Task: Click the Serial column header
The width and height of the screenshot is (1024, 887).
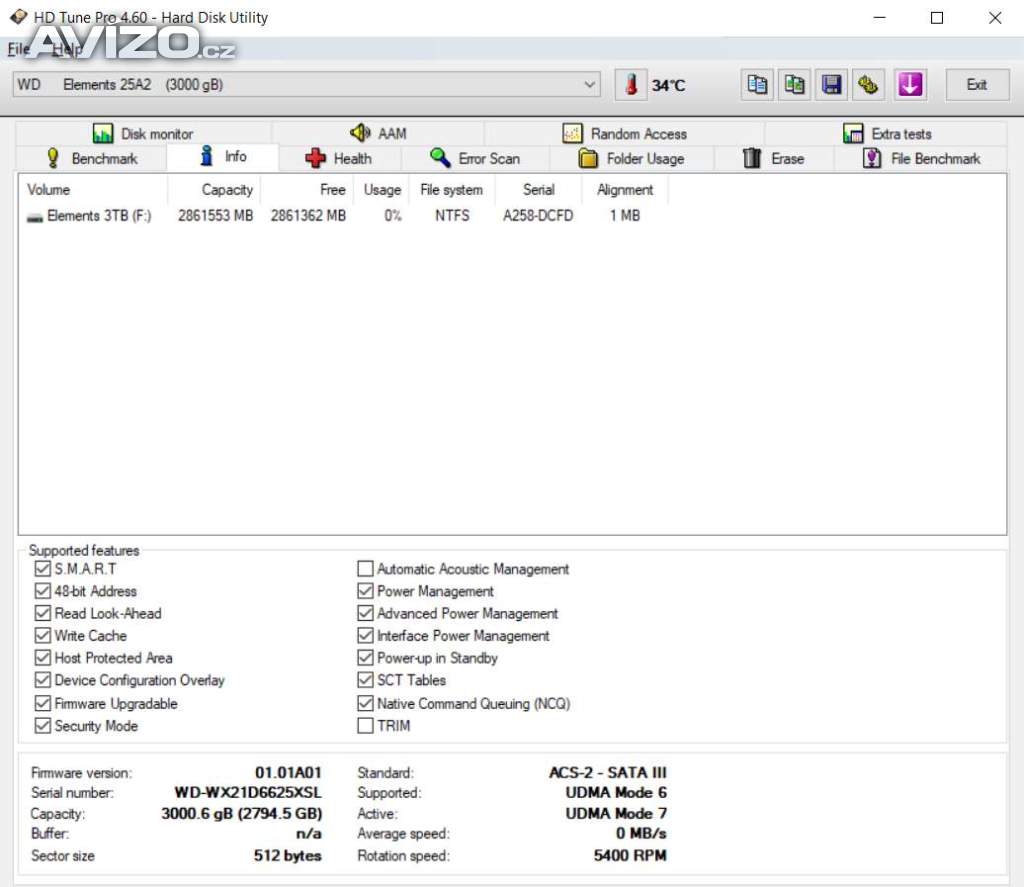Action: [539, 190]
